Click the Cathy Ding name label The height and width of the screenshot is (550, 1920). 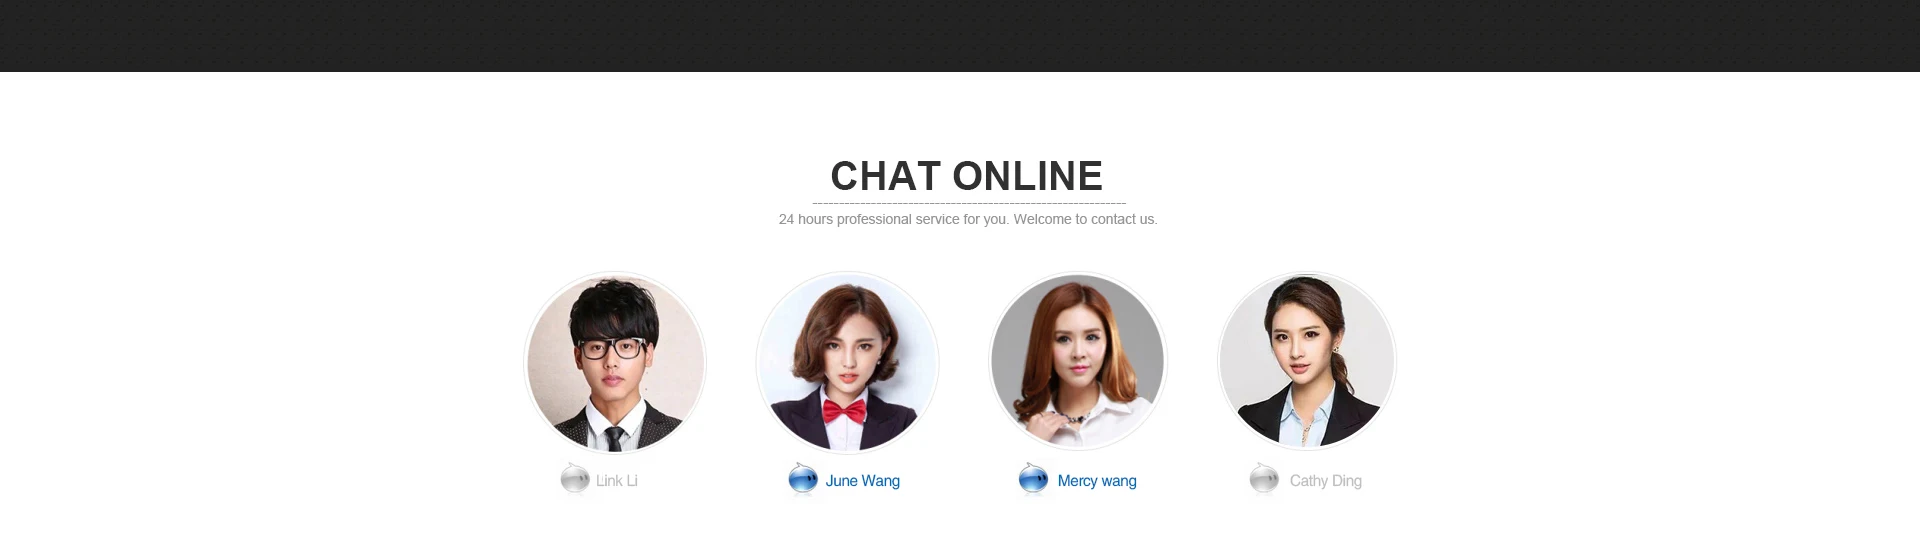click(x=1325, y=481)
